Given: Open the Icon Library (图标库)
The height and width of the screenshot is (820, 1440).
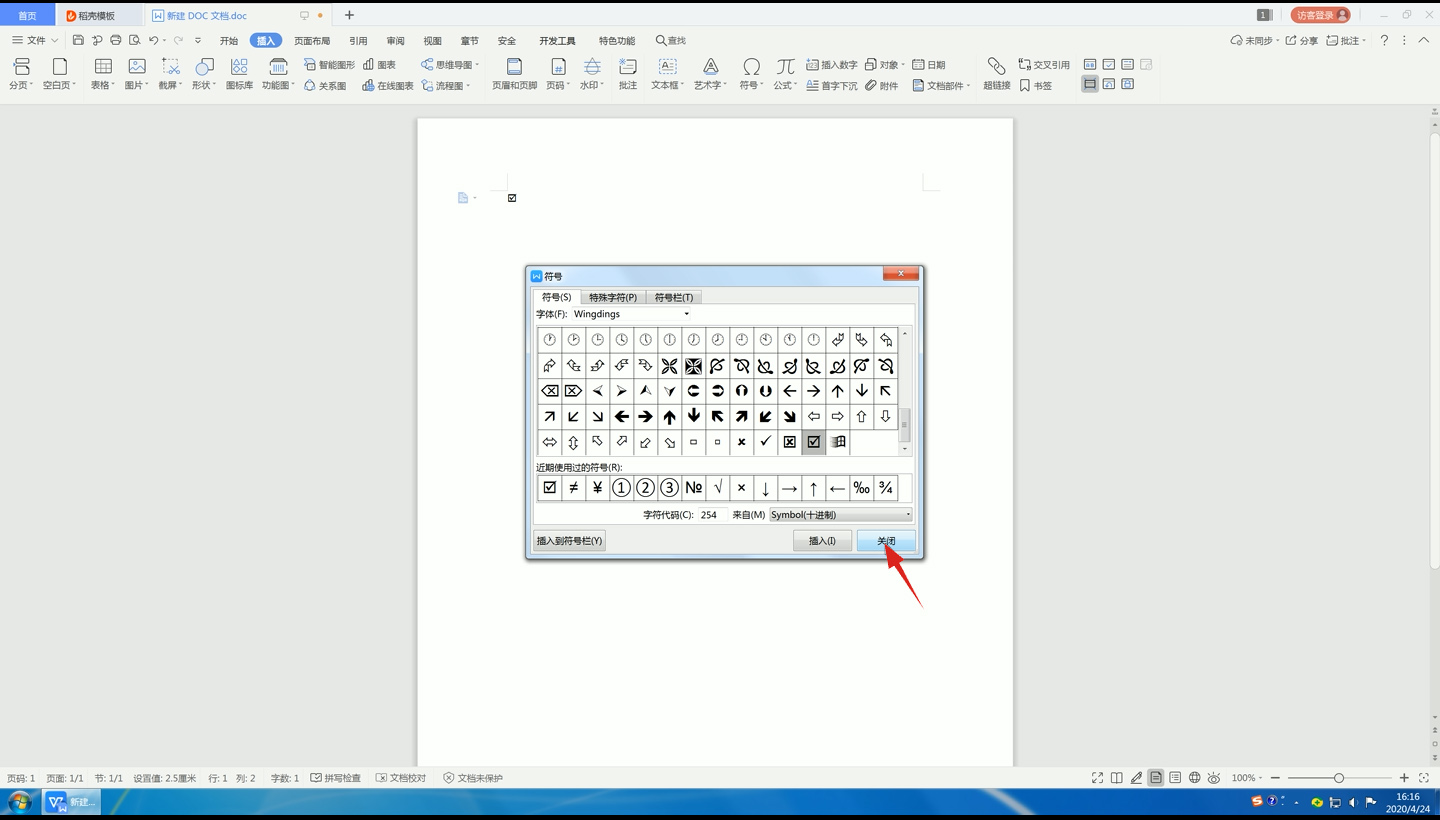Looking at the screenshot, I should point(239,74).
